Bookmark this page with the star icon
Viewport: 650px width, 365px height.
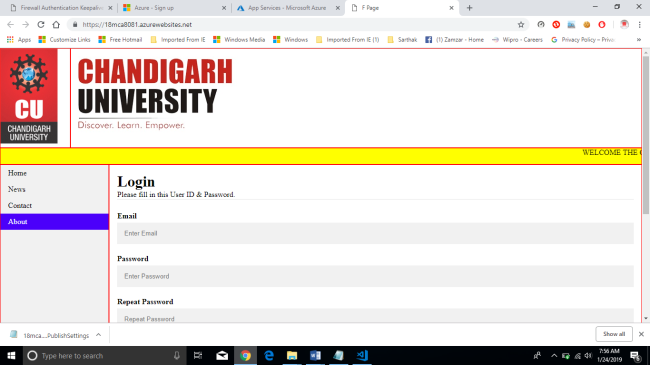tap(521, 24)
